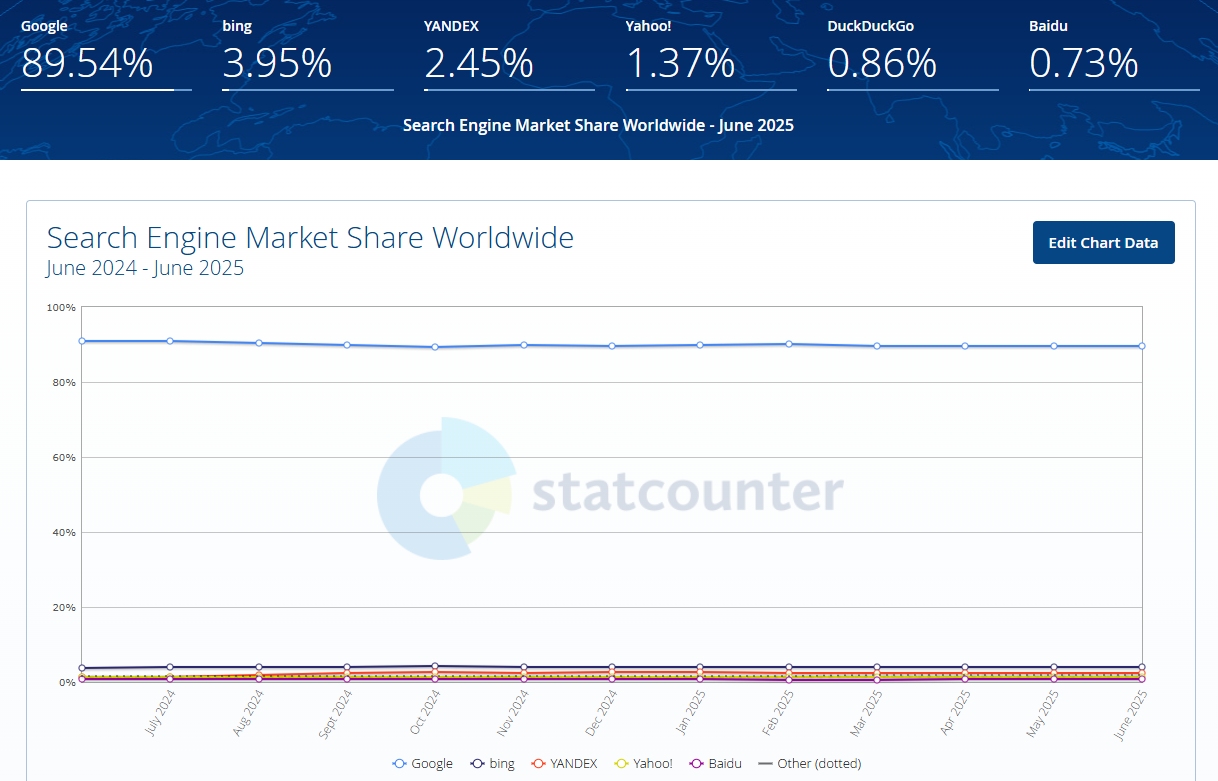Click the Yahoo! 1.37% statistic
Screen dimensions: 1218x781
point(682,64)
